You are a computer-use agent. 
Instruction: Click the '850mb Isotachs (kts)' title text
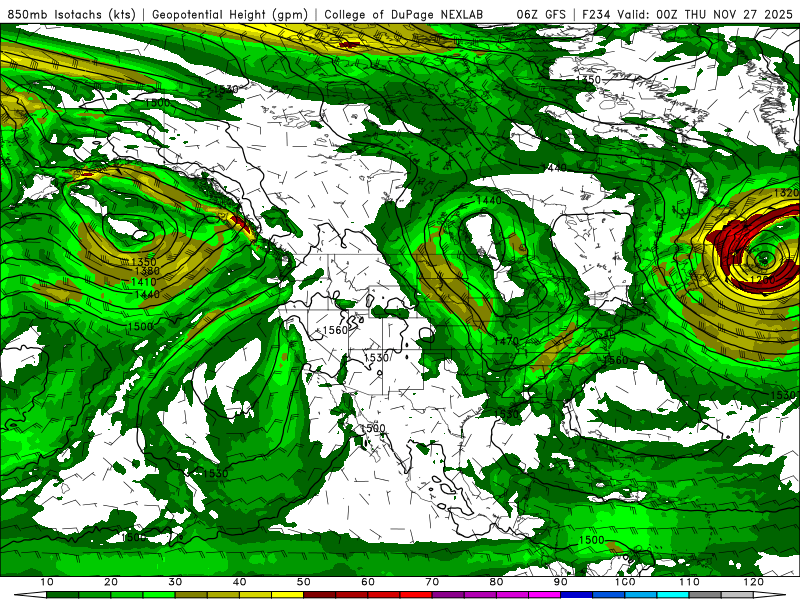point(72,14)
